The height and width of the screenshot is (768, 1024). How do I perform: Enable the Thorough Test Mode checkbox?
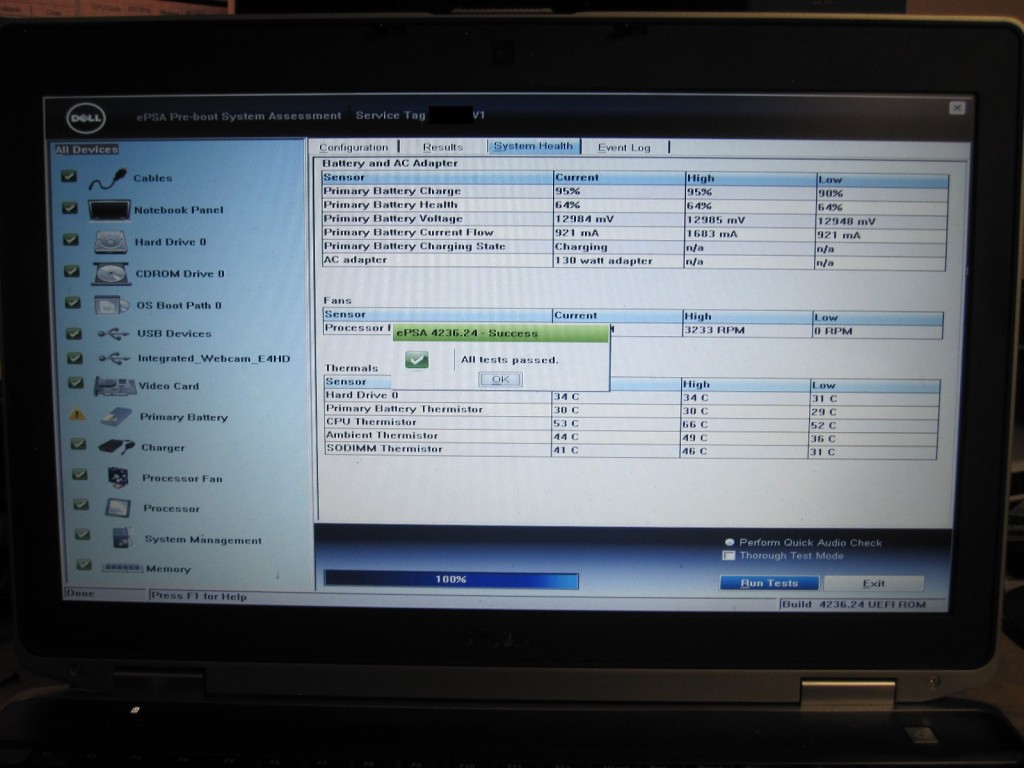point(729,556)
